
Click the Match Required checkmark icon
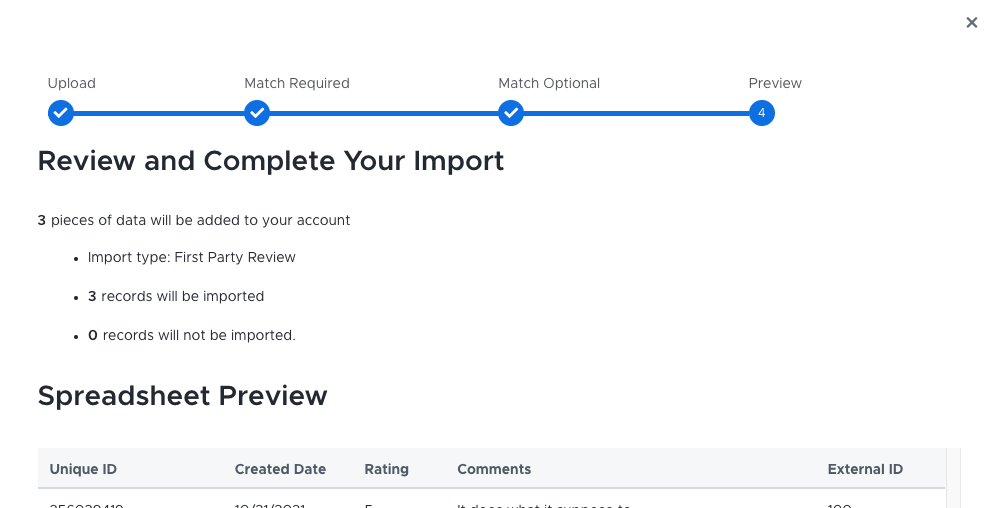[257, 113]
